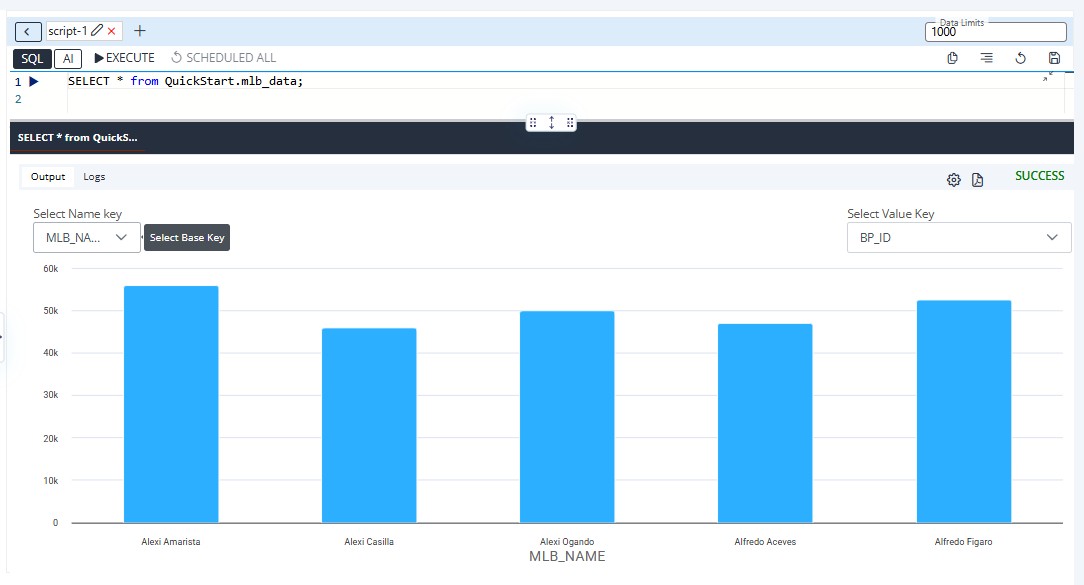Rename script-1 with the pencil icon
The height and width of the screenshot is (585, 1084).
(x=97, y=32)
